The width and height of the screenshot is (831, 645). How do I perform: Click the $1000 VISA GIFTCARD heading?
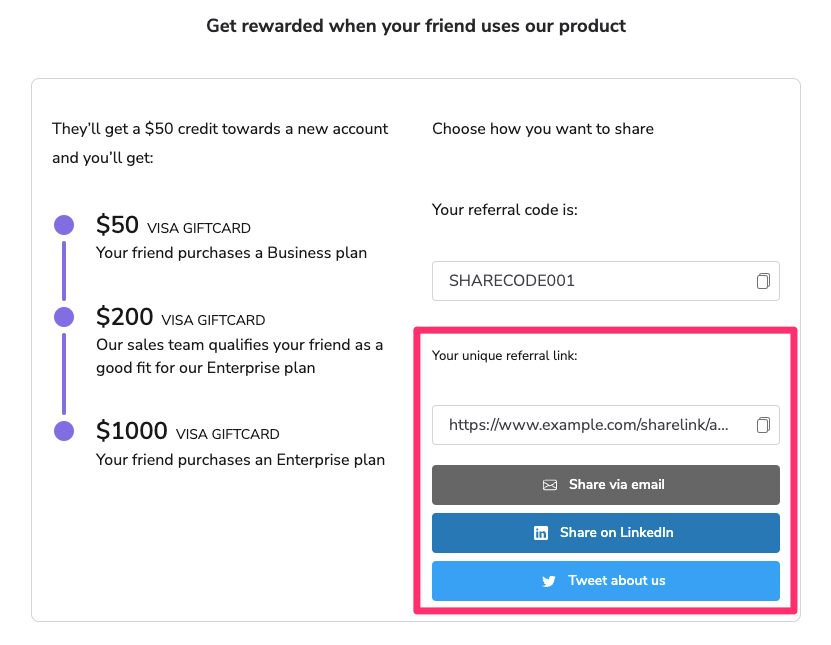188,432
